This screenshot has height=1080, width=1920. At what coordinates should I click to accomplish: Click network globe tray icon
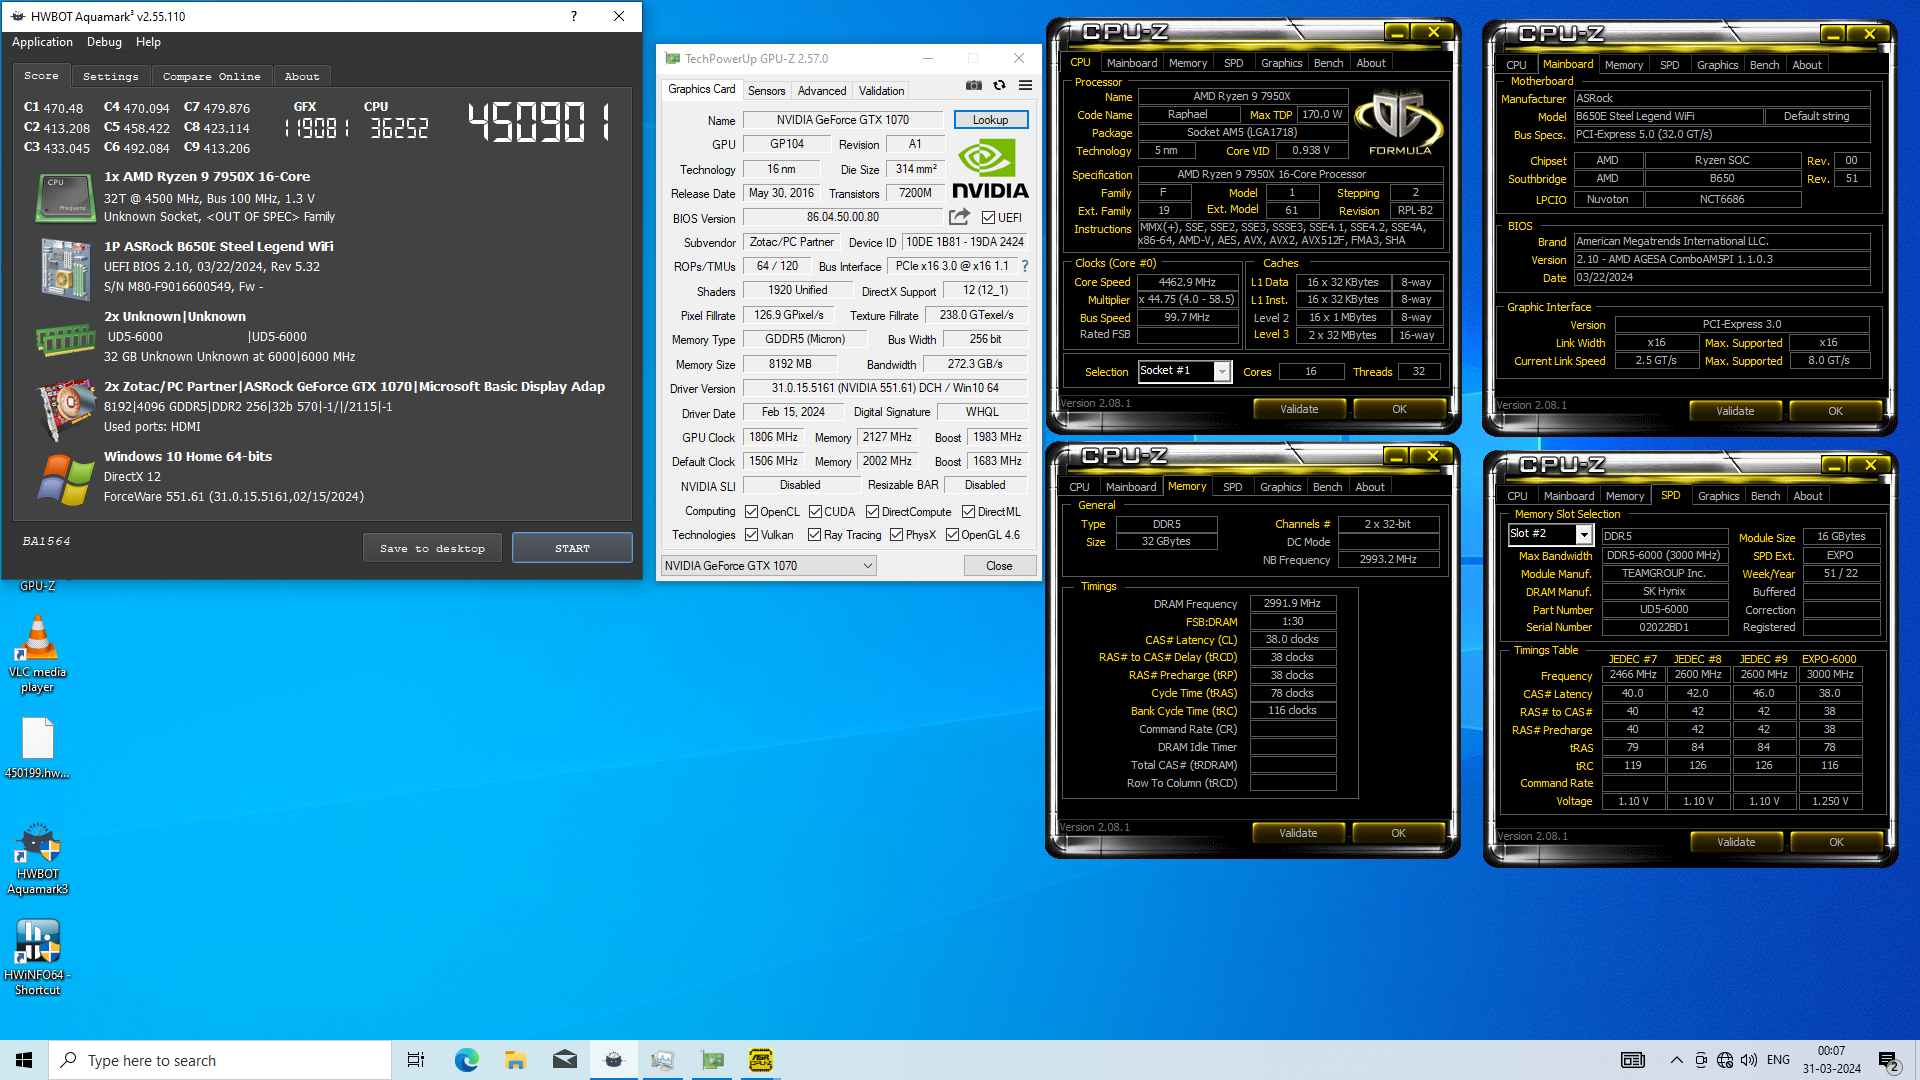click(x=1725, y=1060)
